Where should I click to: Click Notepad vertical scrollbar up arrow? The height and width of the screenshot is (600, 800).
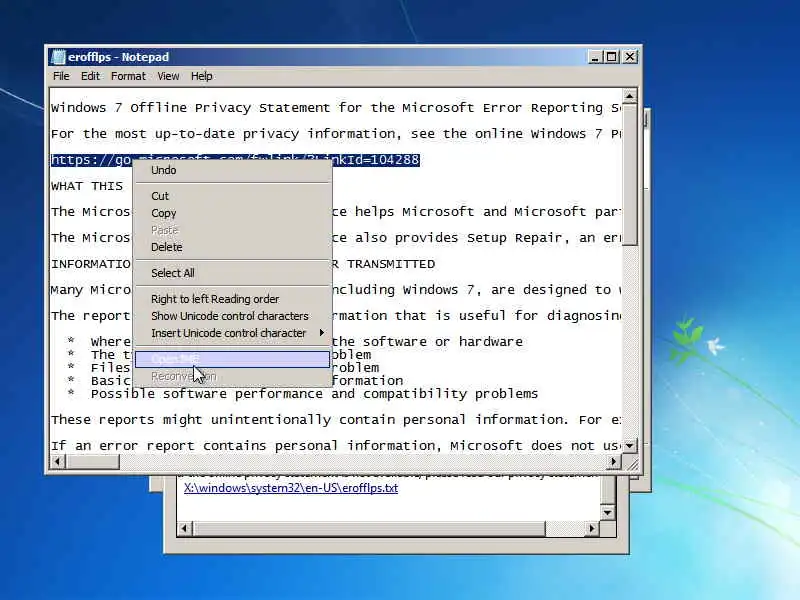(630, 96)
